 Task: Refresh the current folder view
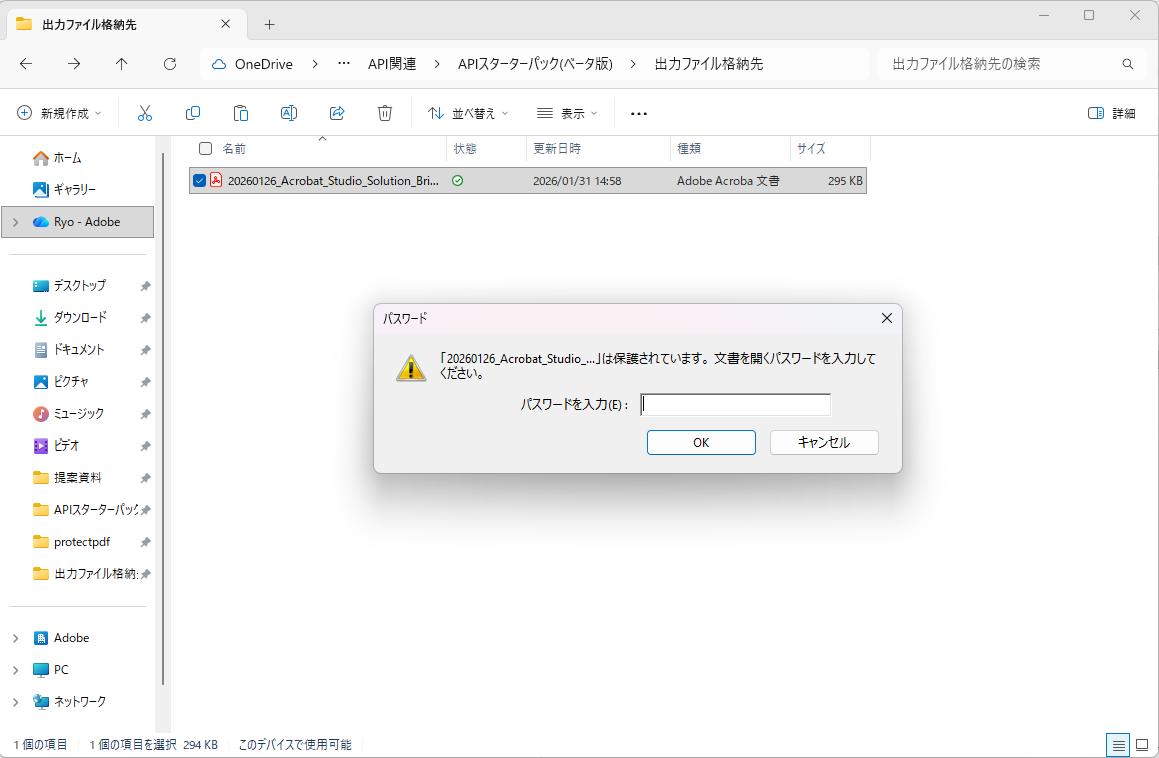(170, 63)
